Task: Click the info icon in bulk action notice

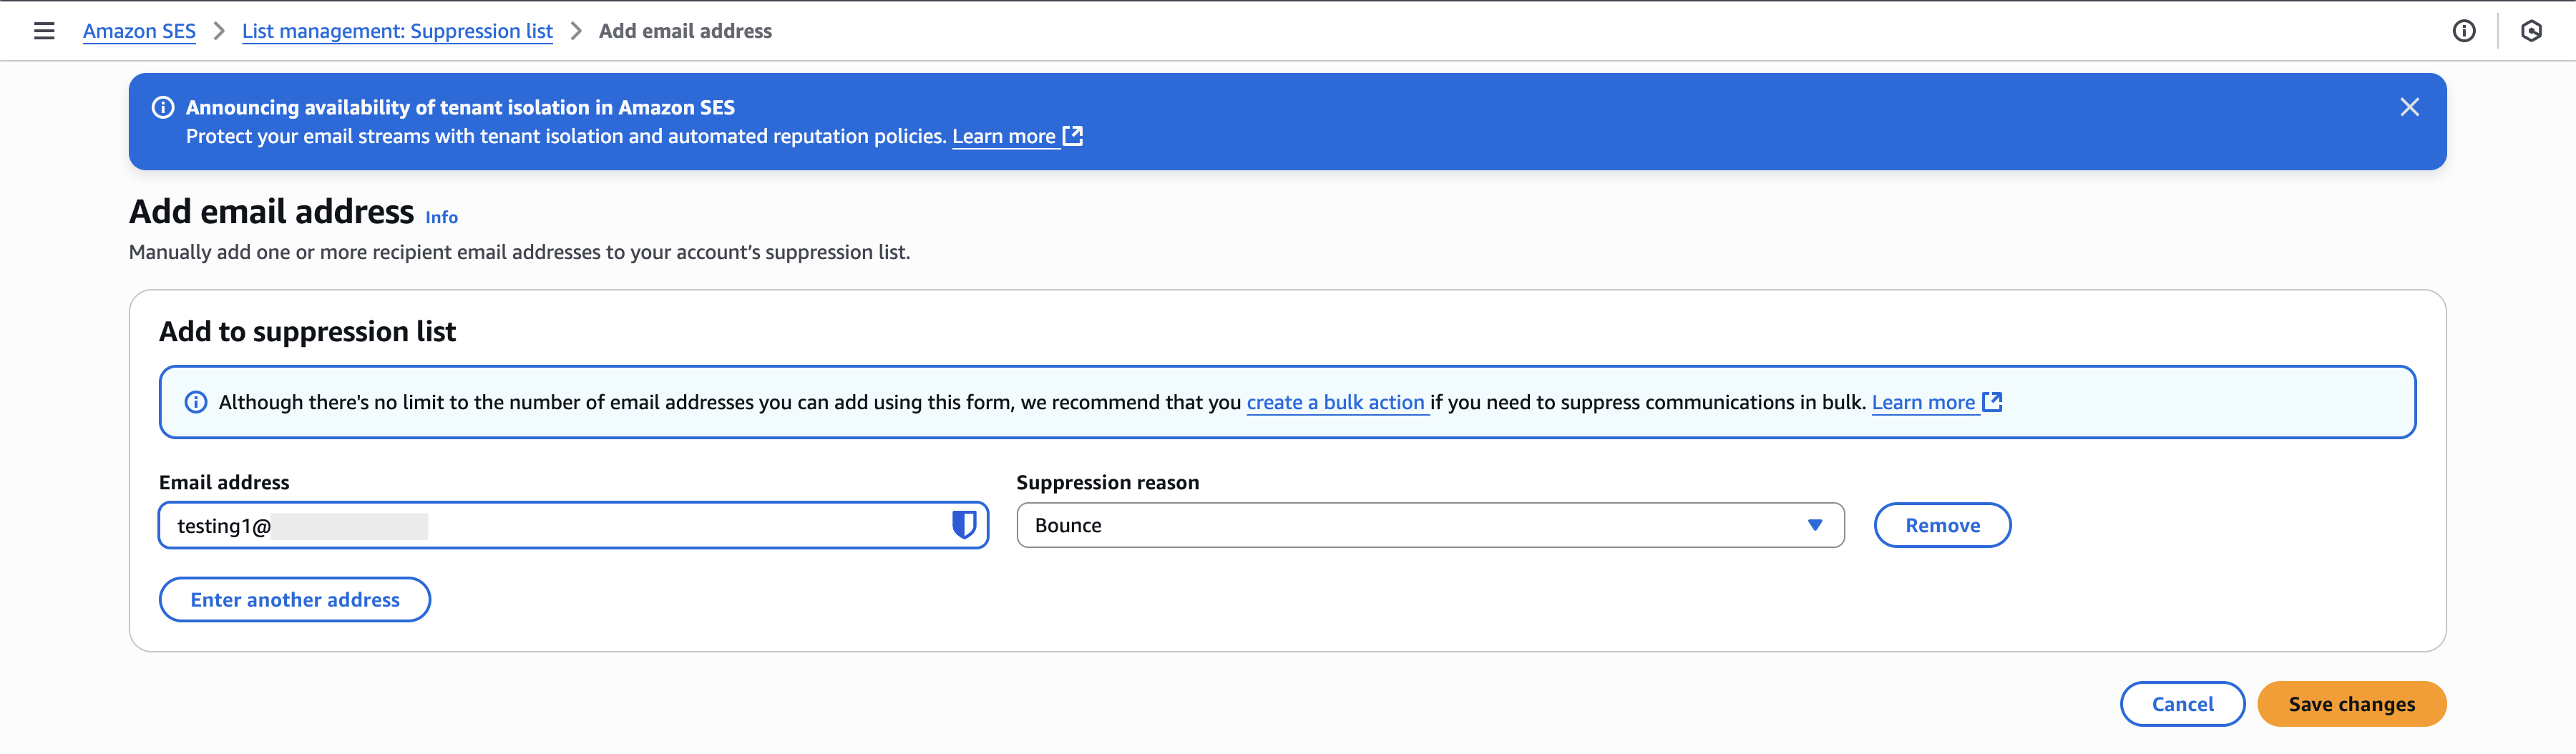Action: pyautogui.click(x=196, y=402)
